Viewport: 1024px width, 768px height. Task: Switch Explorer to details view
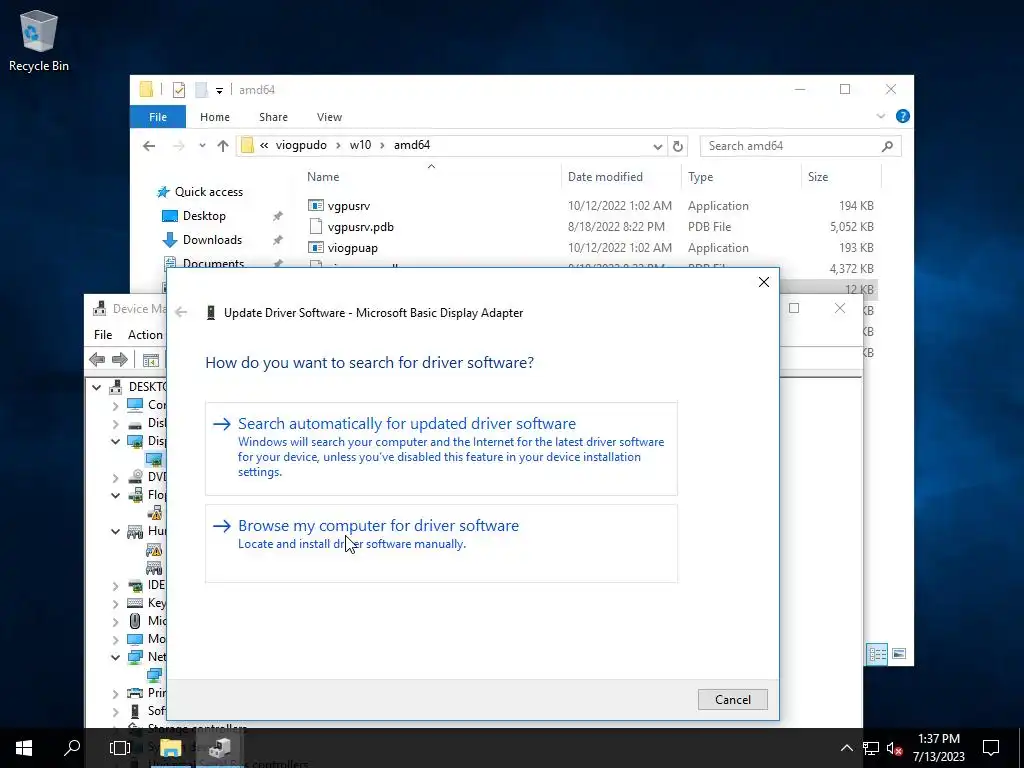coord(877,654)
